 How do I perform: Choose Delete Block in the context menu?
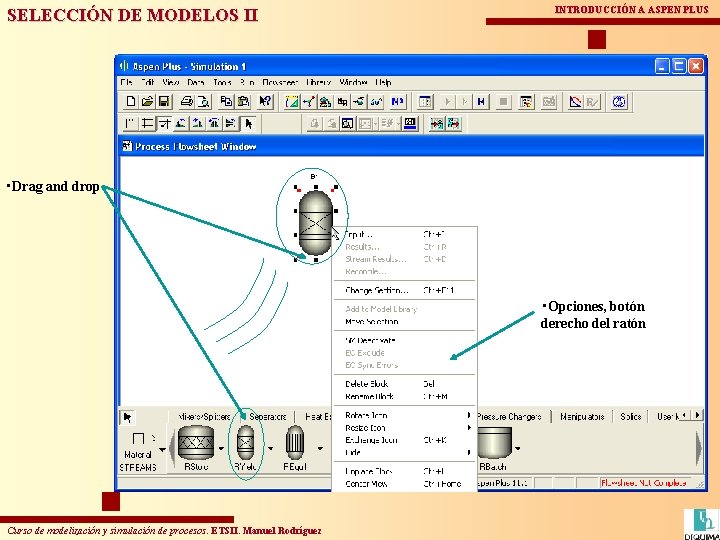click(x=405, y=384)
